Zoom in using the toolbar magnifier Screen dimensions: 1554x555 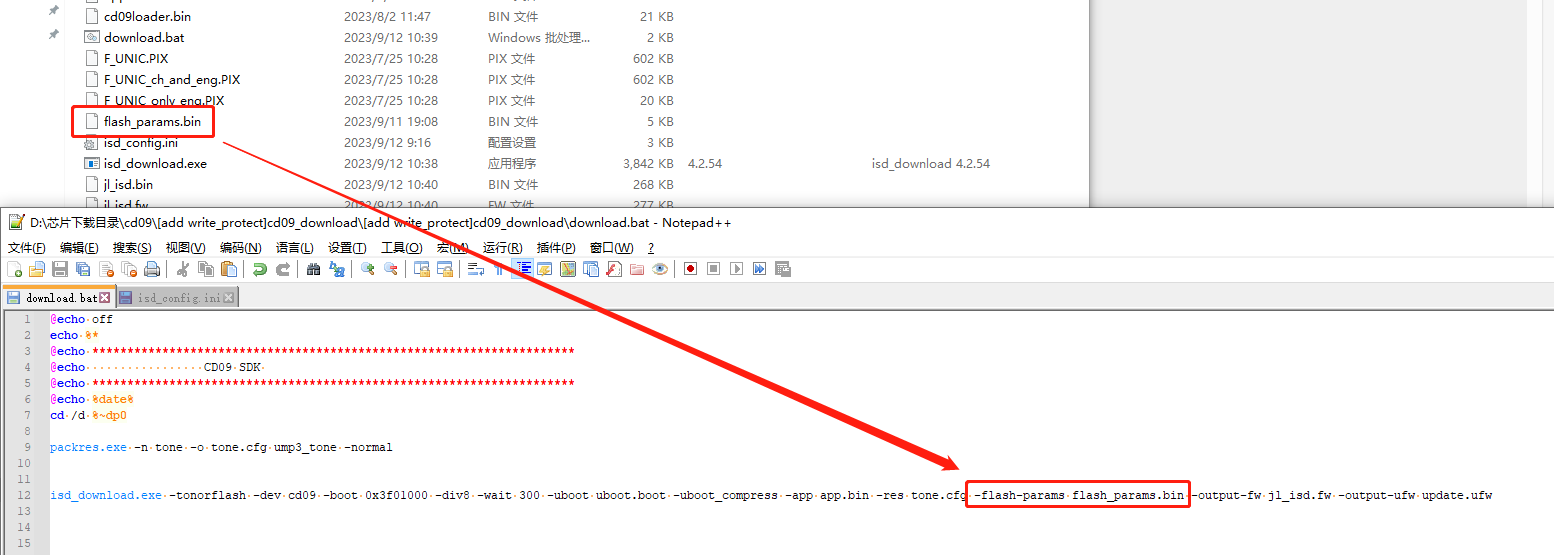(x=368, y=269)
